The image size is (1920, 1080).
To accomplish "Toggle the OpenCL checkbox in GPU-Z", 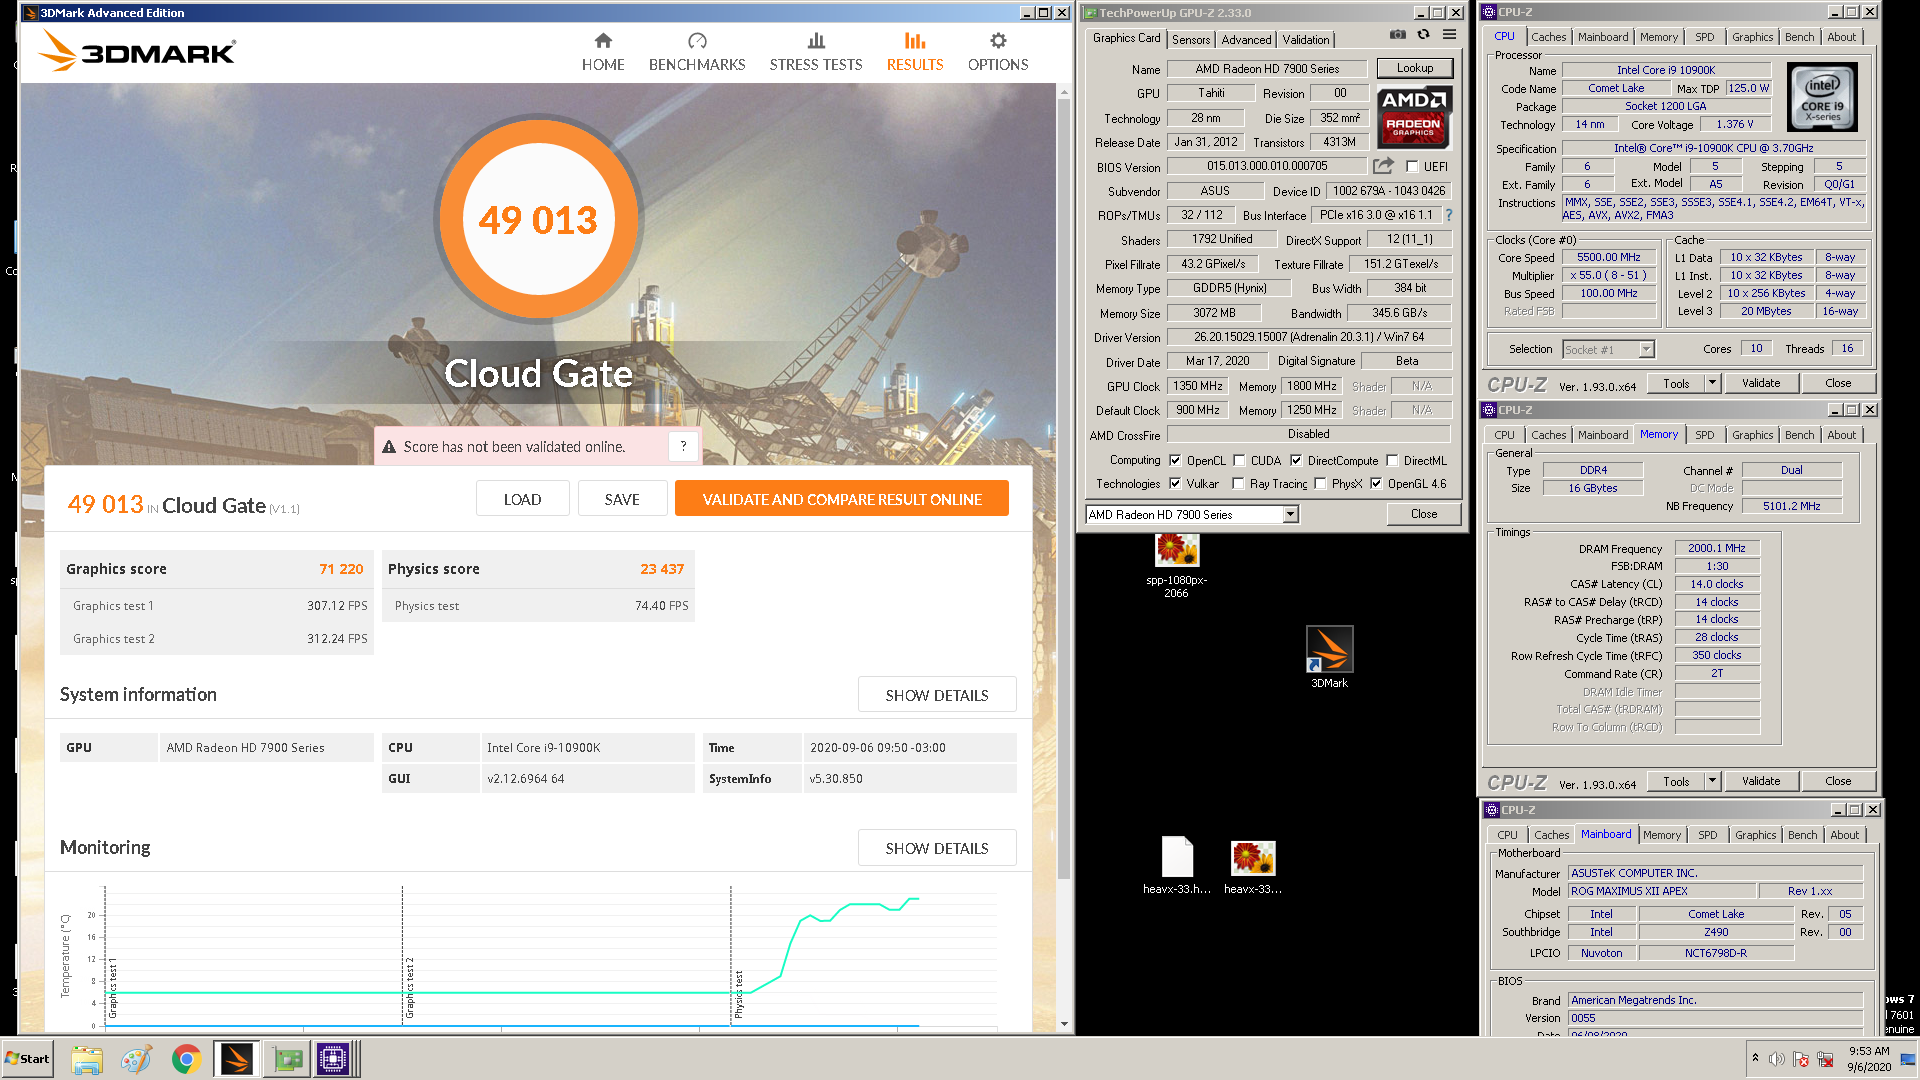I will (x=1175, y=461).
